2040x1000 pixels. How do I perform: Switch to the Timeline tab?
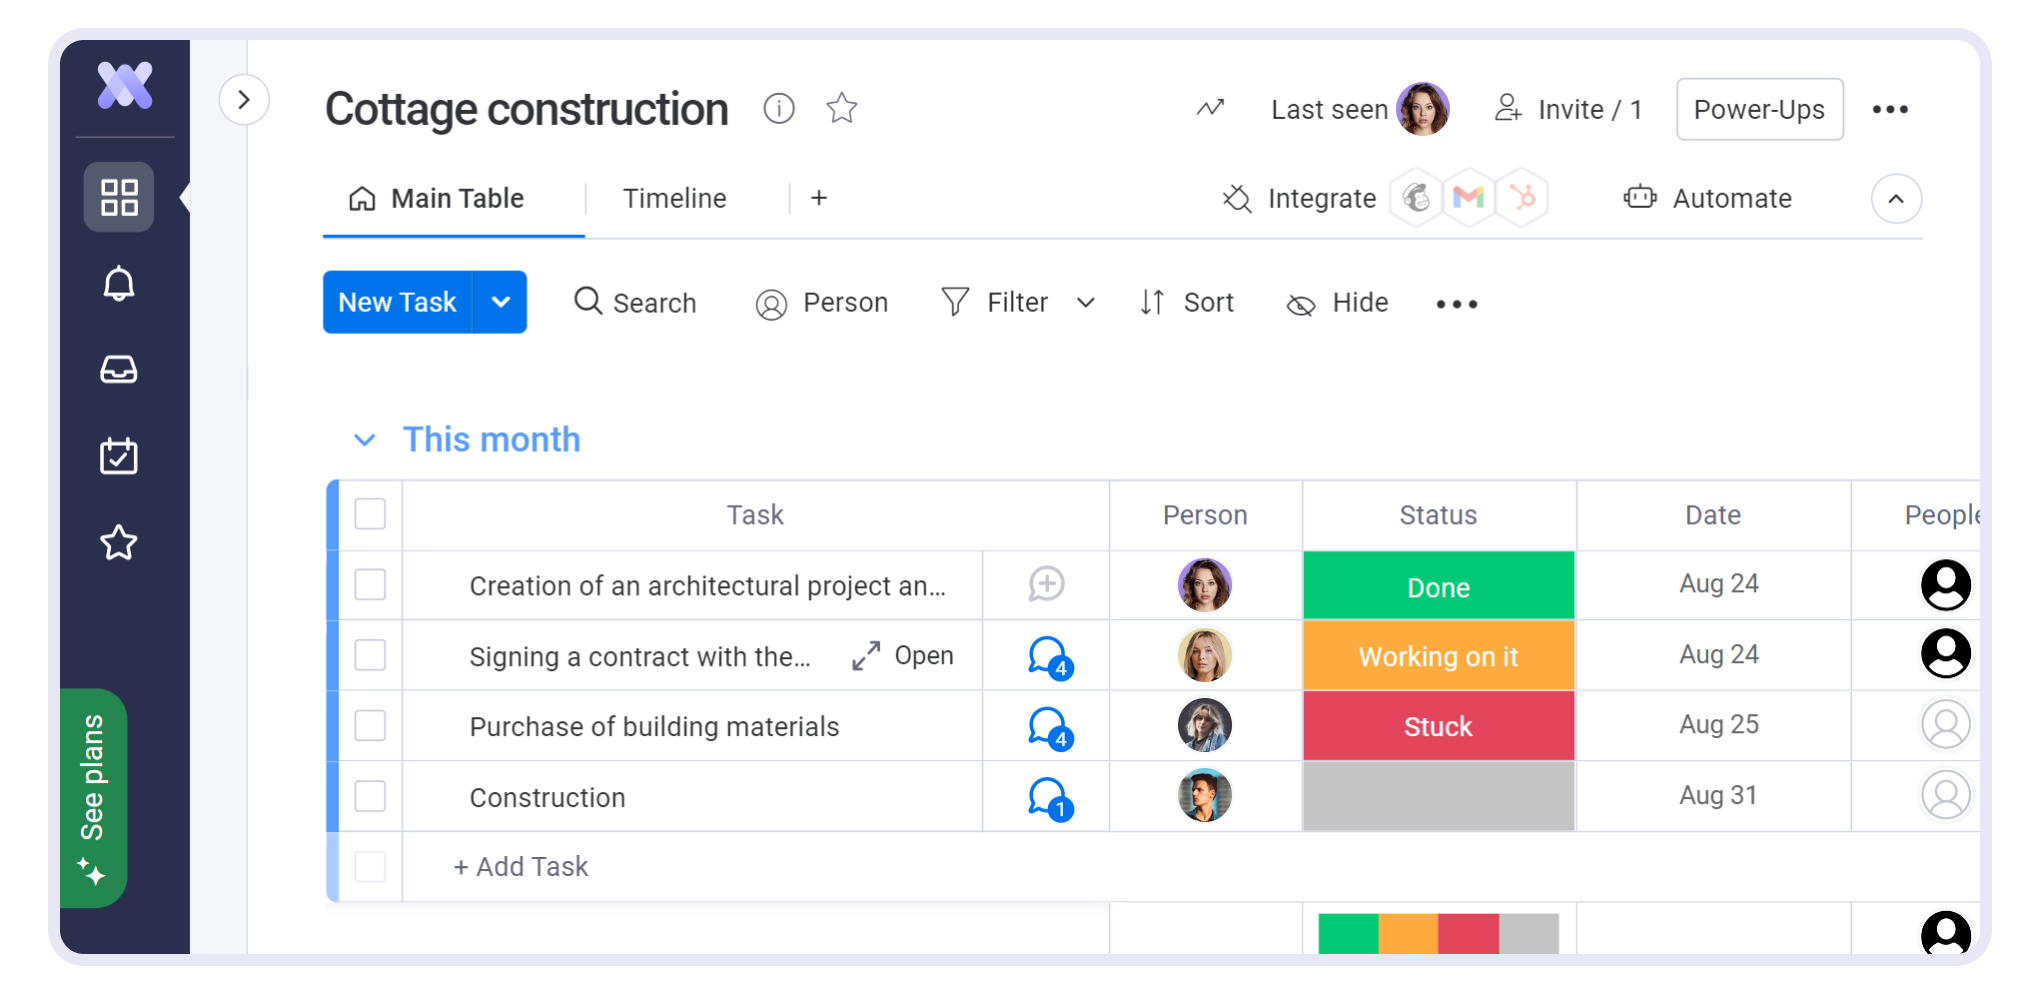(x=674, y=198)
